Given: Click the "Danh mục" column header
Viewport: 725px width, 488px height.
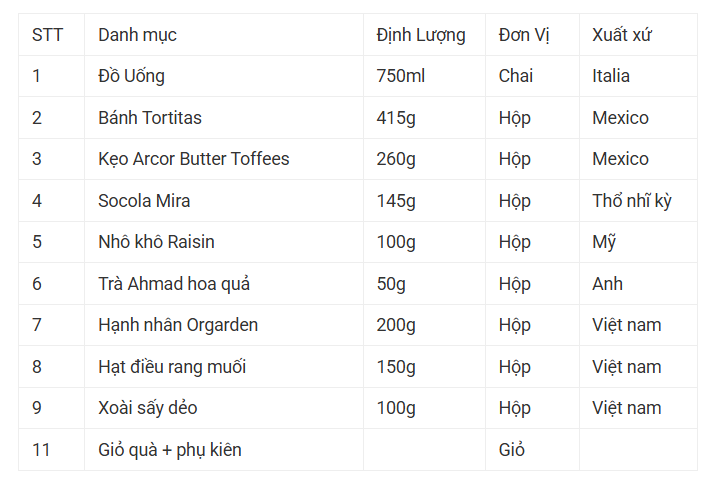Looking at the screenshot, I should pos(137,35).
